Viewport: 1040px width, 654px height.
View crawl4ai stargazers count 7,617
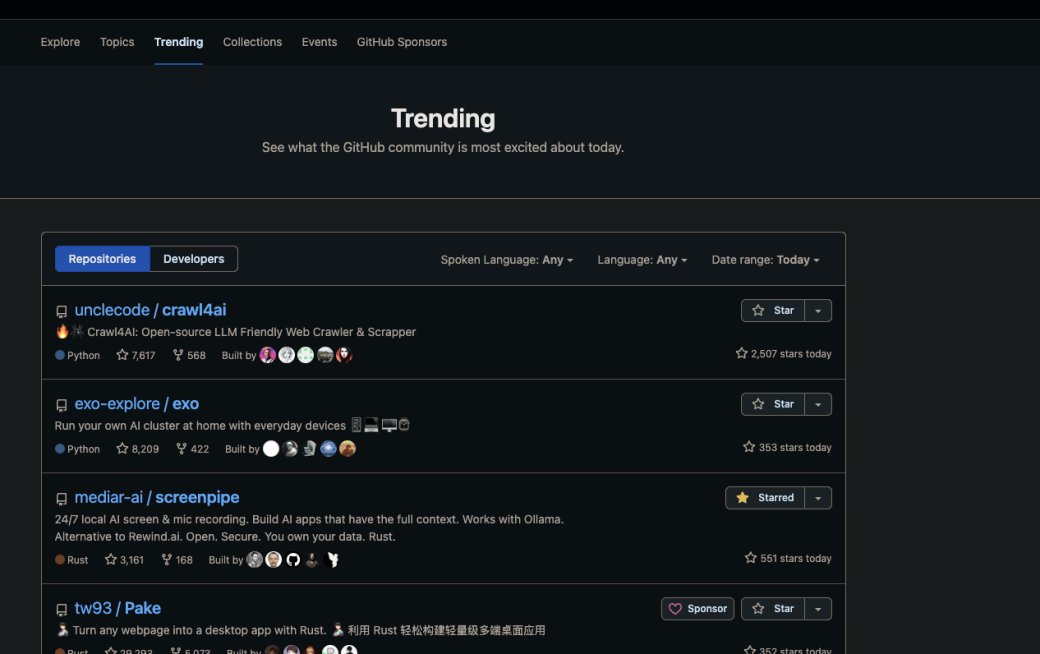point(136,355)
